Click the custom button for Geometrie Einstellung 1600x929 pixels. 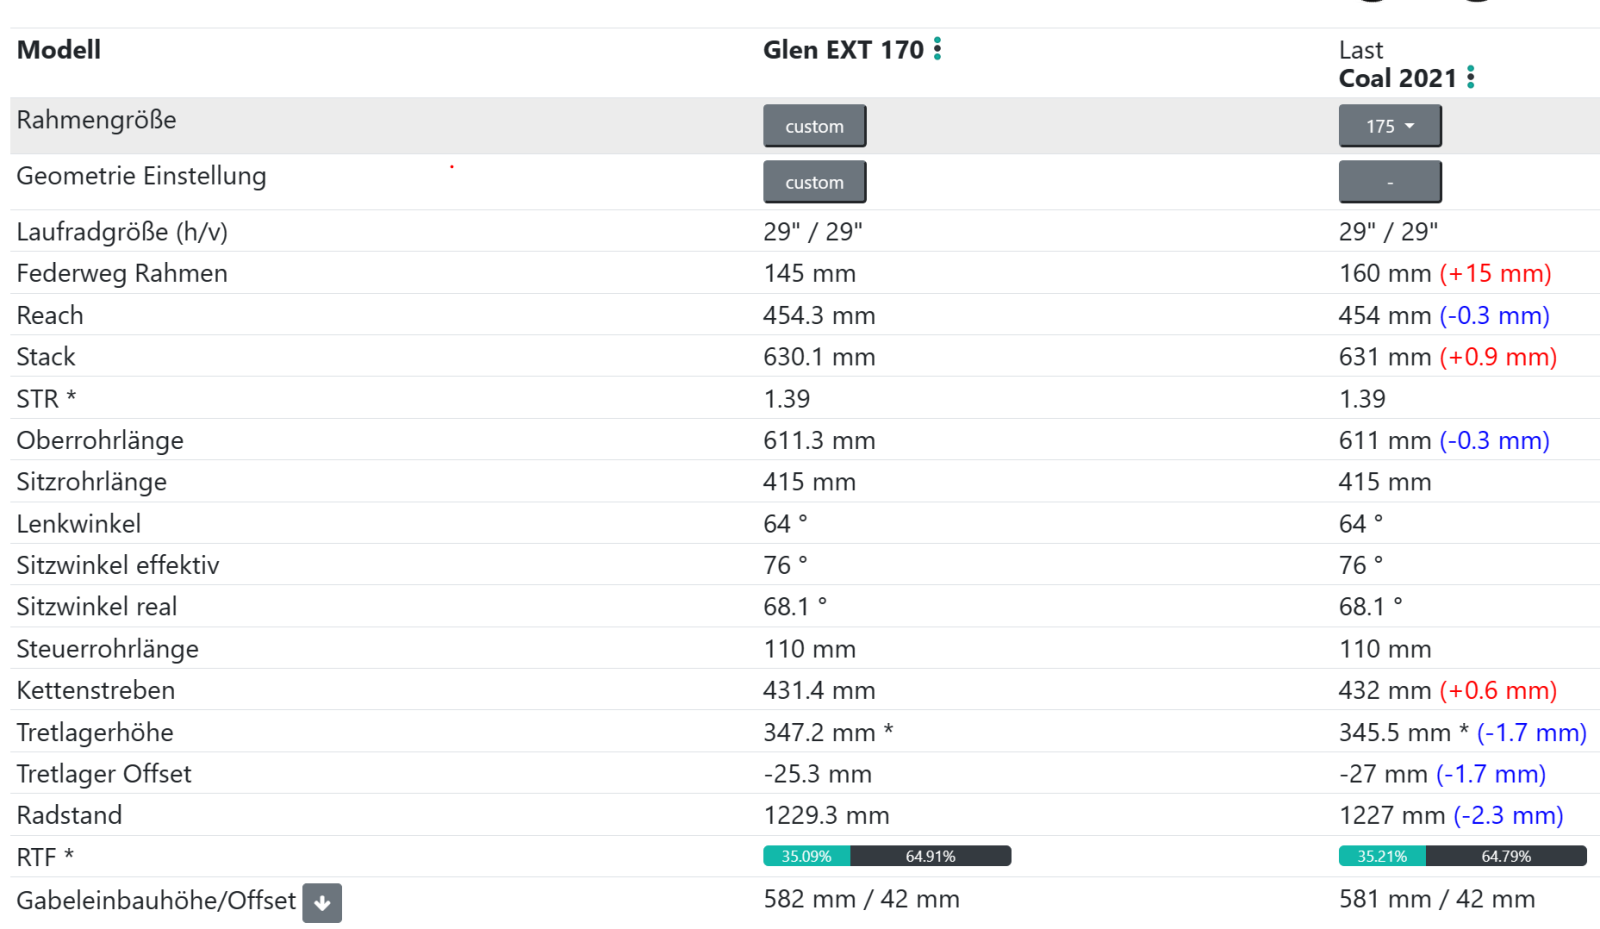tap(814, 182)
